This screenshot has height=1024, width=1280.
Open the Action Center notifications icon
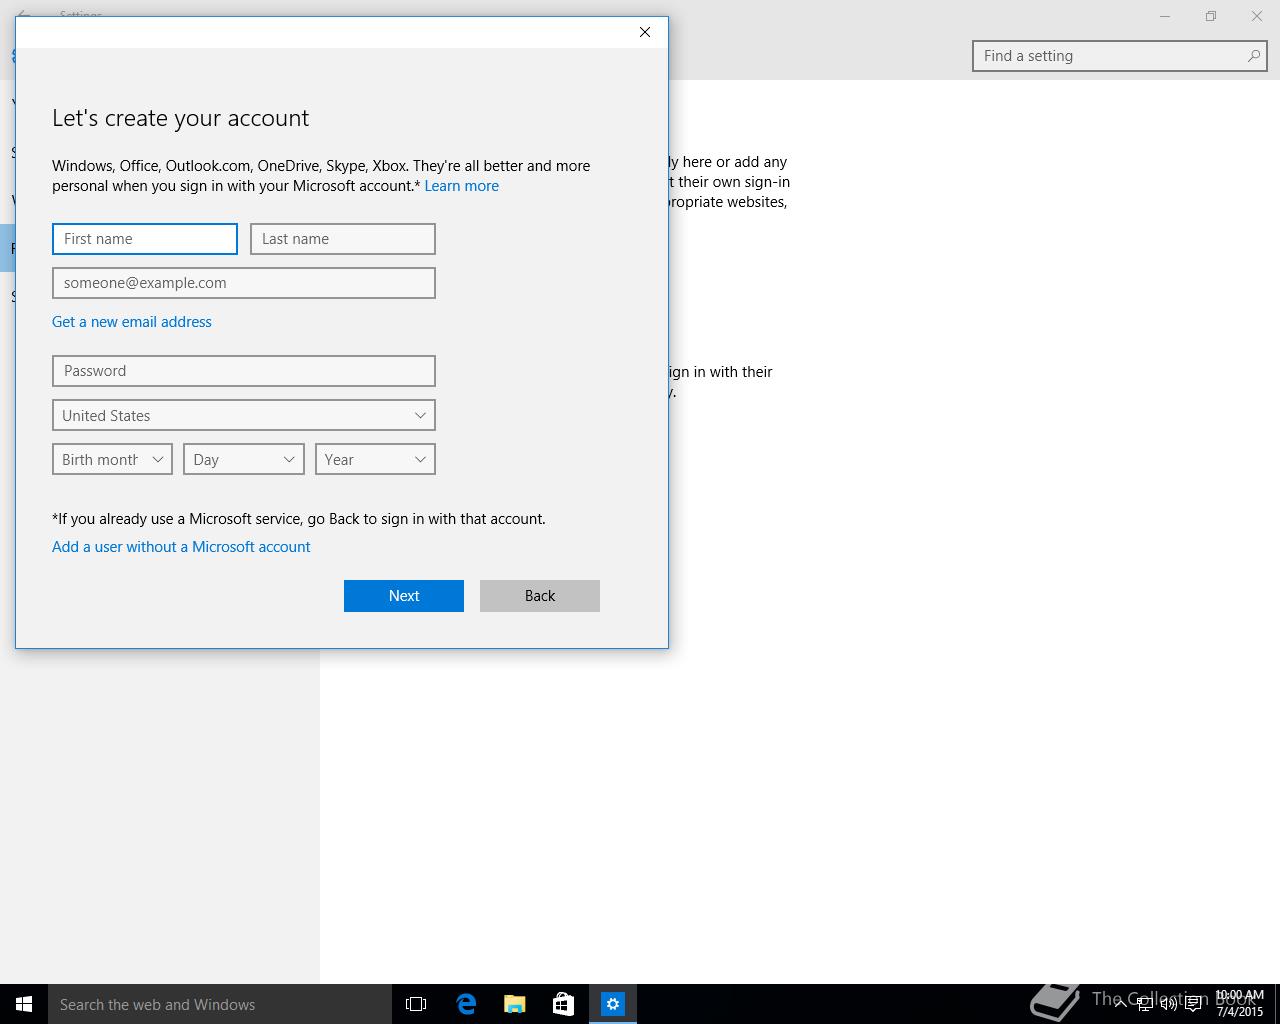click(x=1193, y=1004)
